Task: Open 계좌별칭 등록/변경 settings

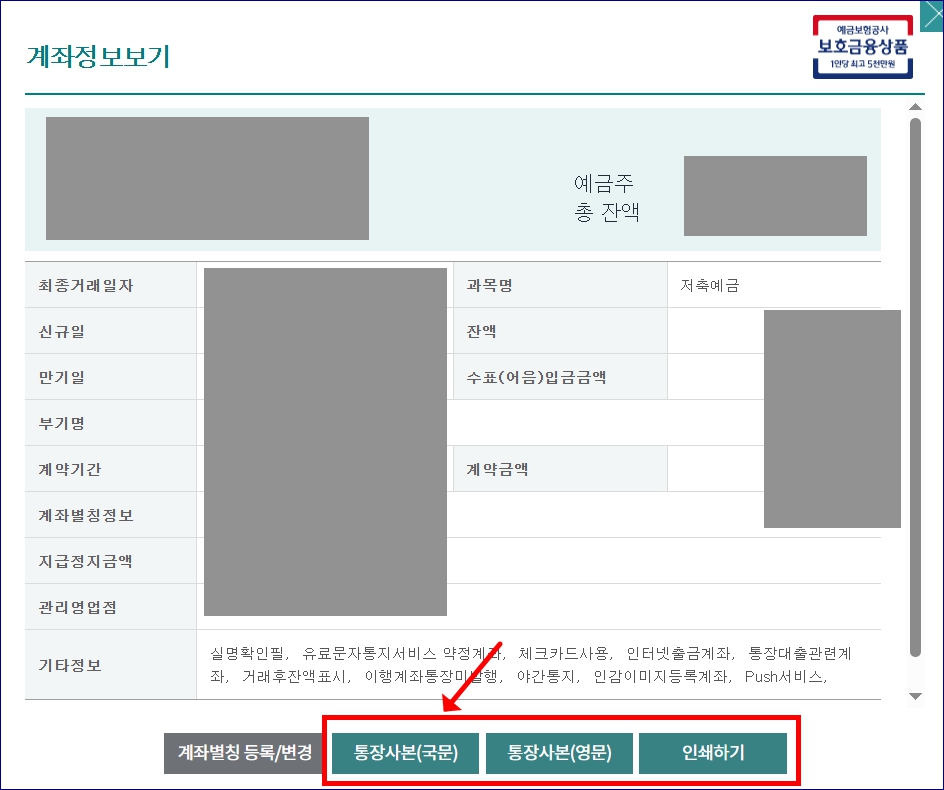Action: click(x=245, y=754)
